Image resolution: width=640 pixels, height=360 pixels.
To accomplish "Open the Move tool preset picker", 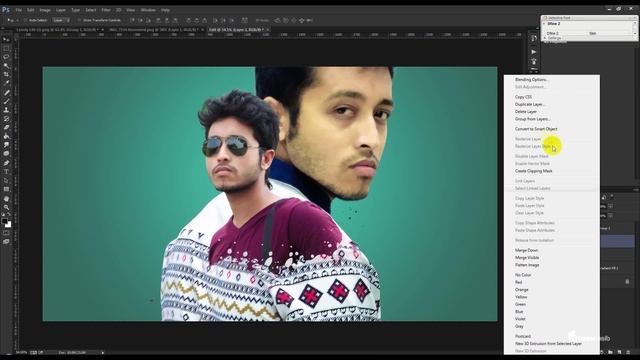I will coord(11,20).
